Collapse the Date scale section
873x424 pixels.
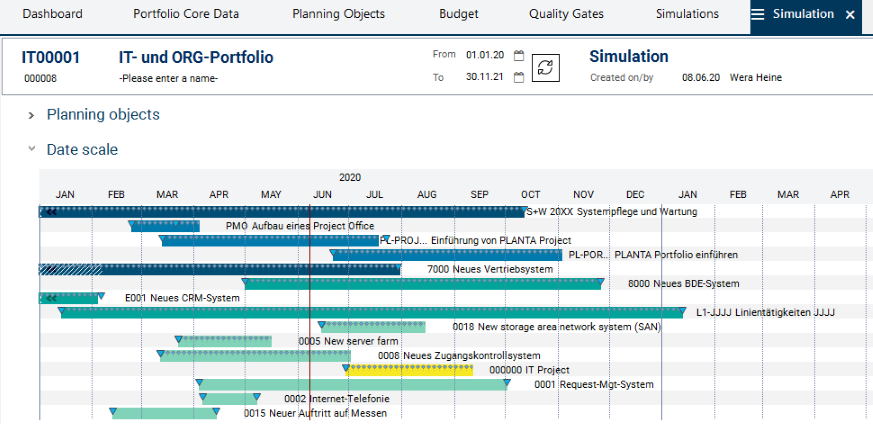[32, 150]
